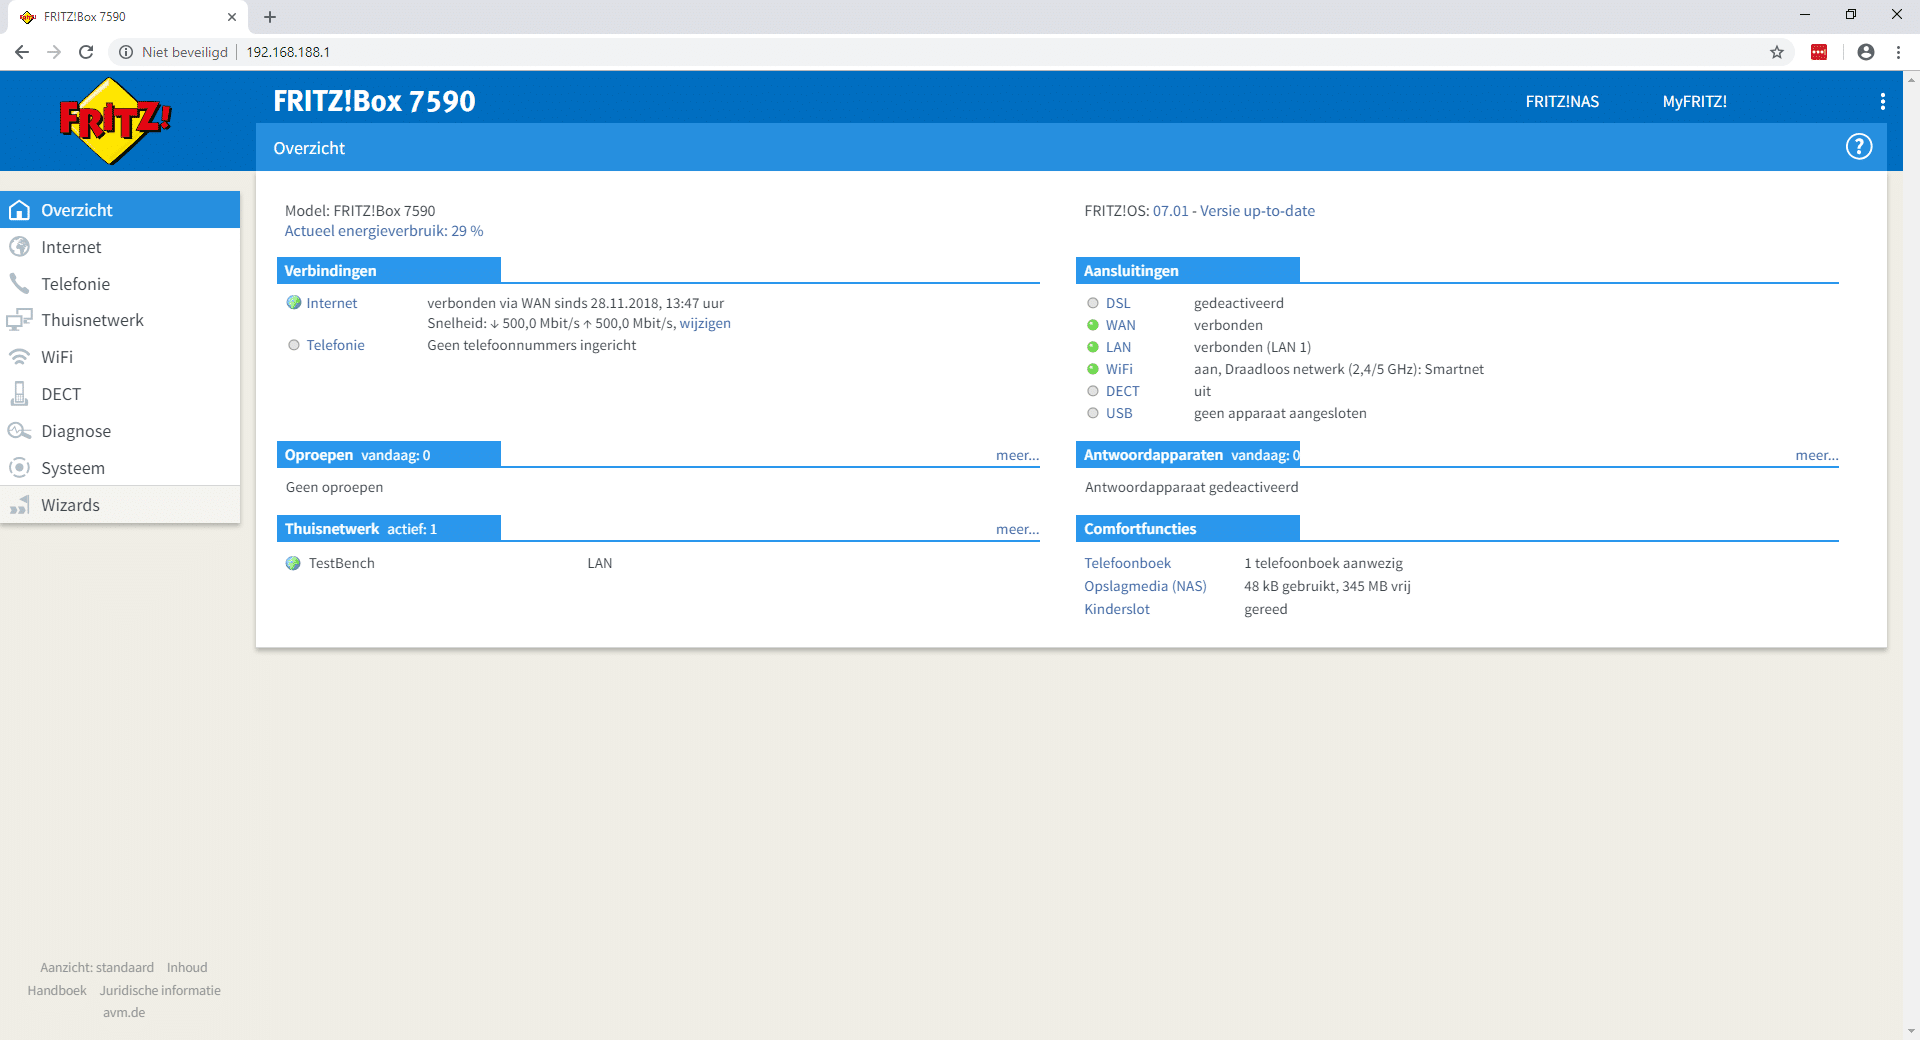Open the FRITZ!NAS tab in header

pyautogui.click(x=1562, y=101)
